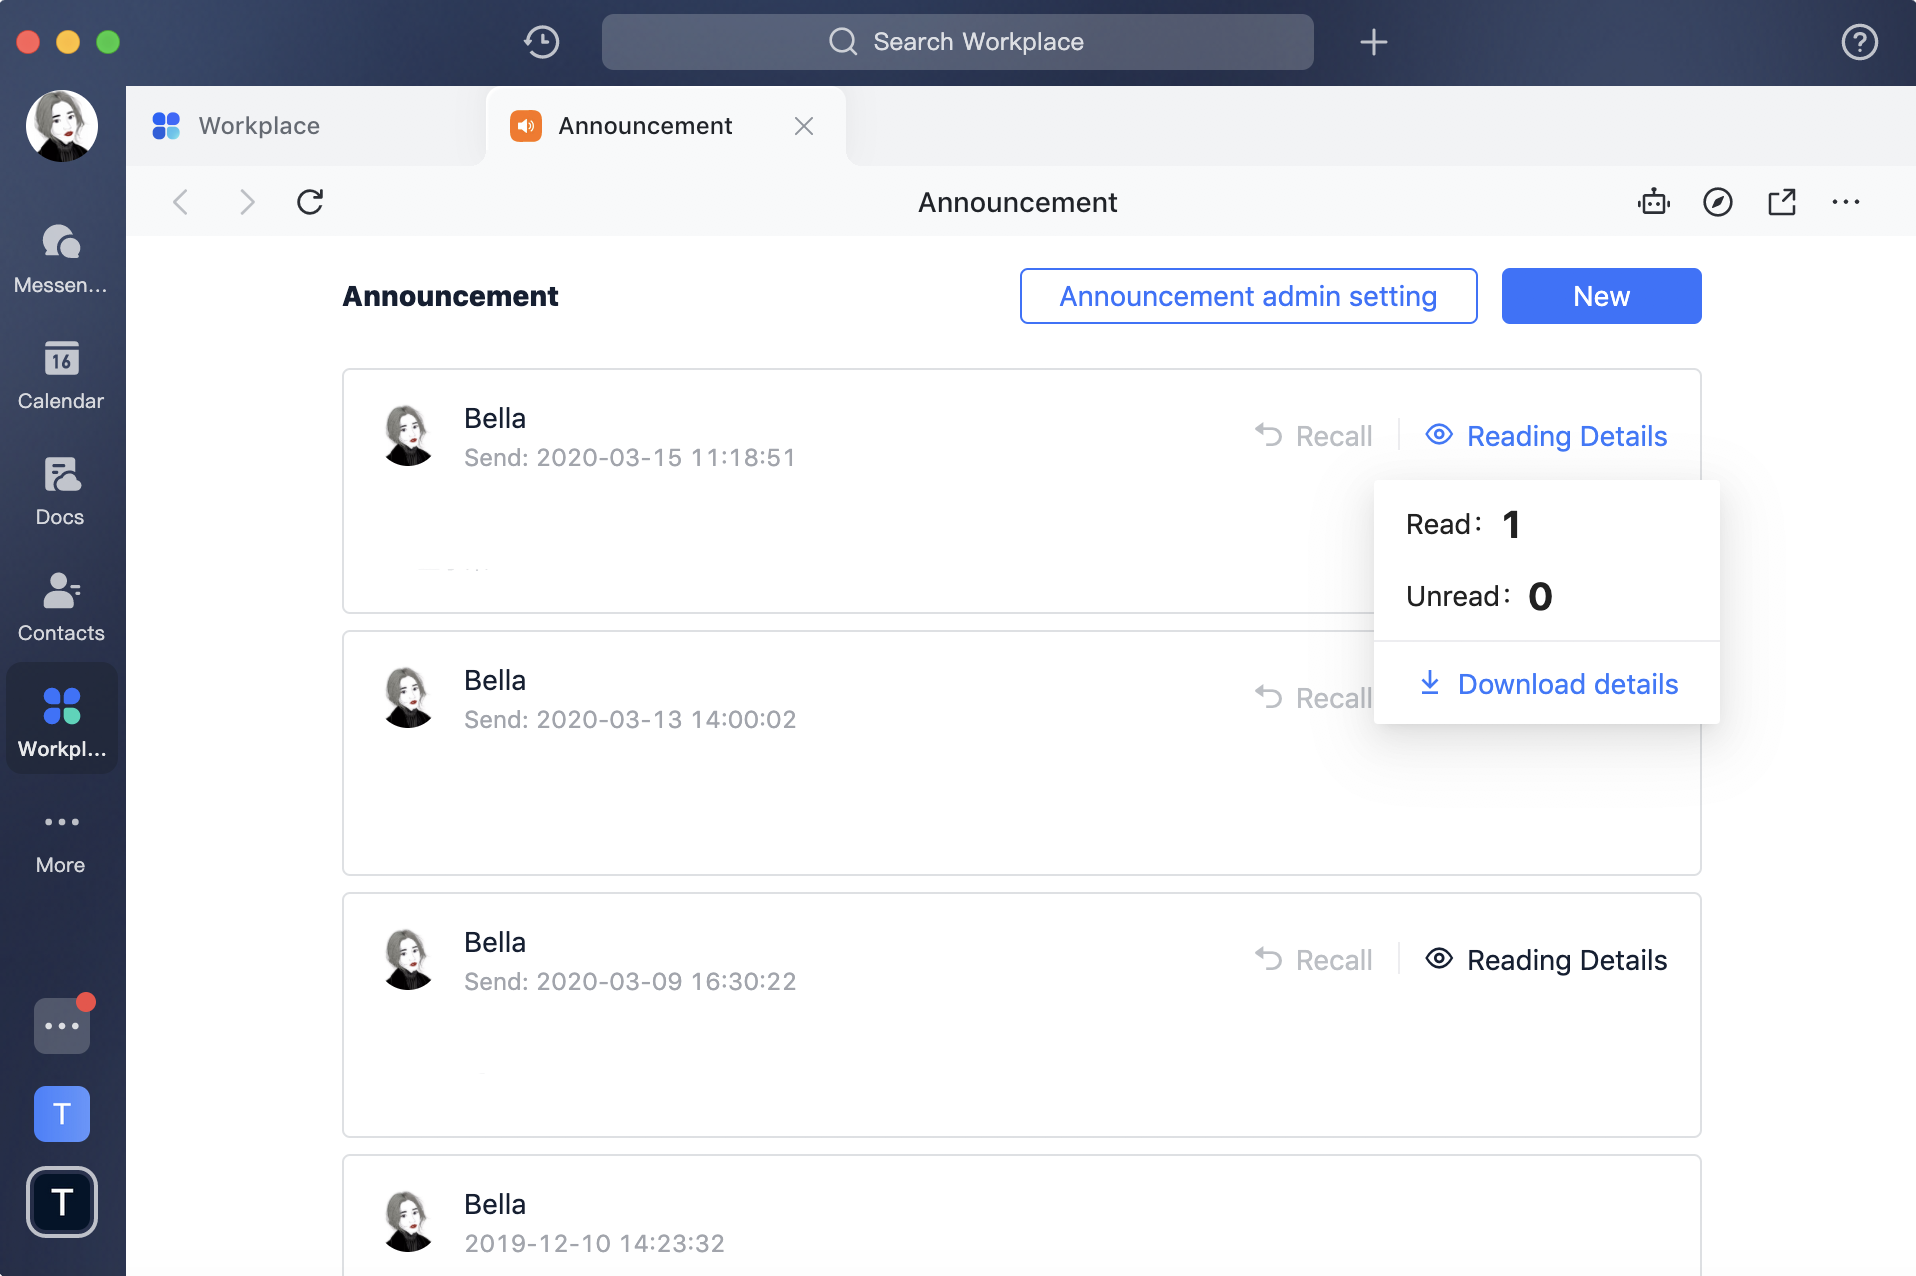Click the help question mark icon
The height and width of the screenshot is (1276, 1916).
(1859, 42)
